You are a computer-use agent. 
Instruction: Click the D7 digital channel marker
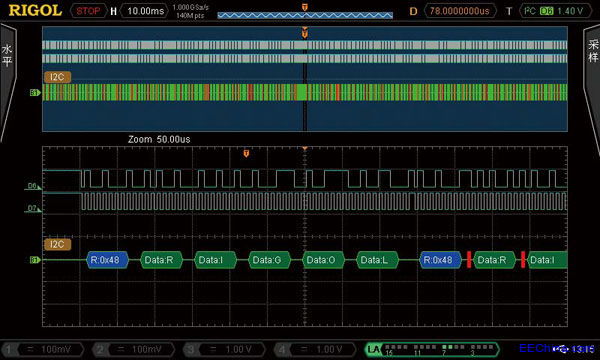pyautogui.click(x=33, y=209)
